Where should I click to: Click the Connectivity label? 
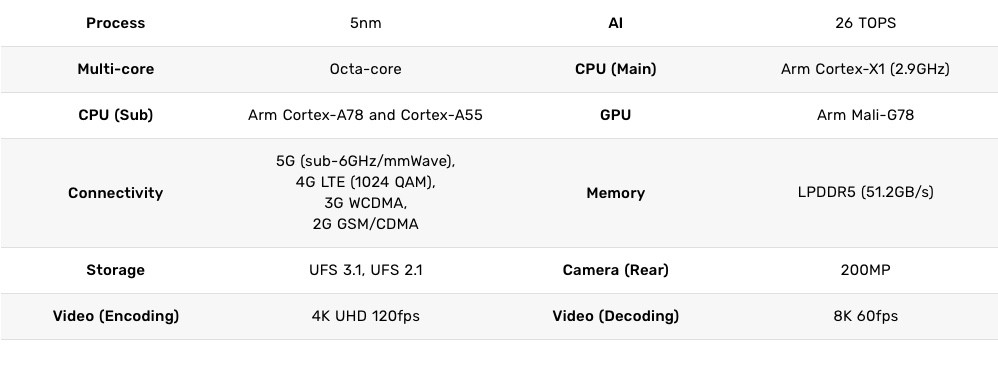coord(115,193)
